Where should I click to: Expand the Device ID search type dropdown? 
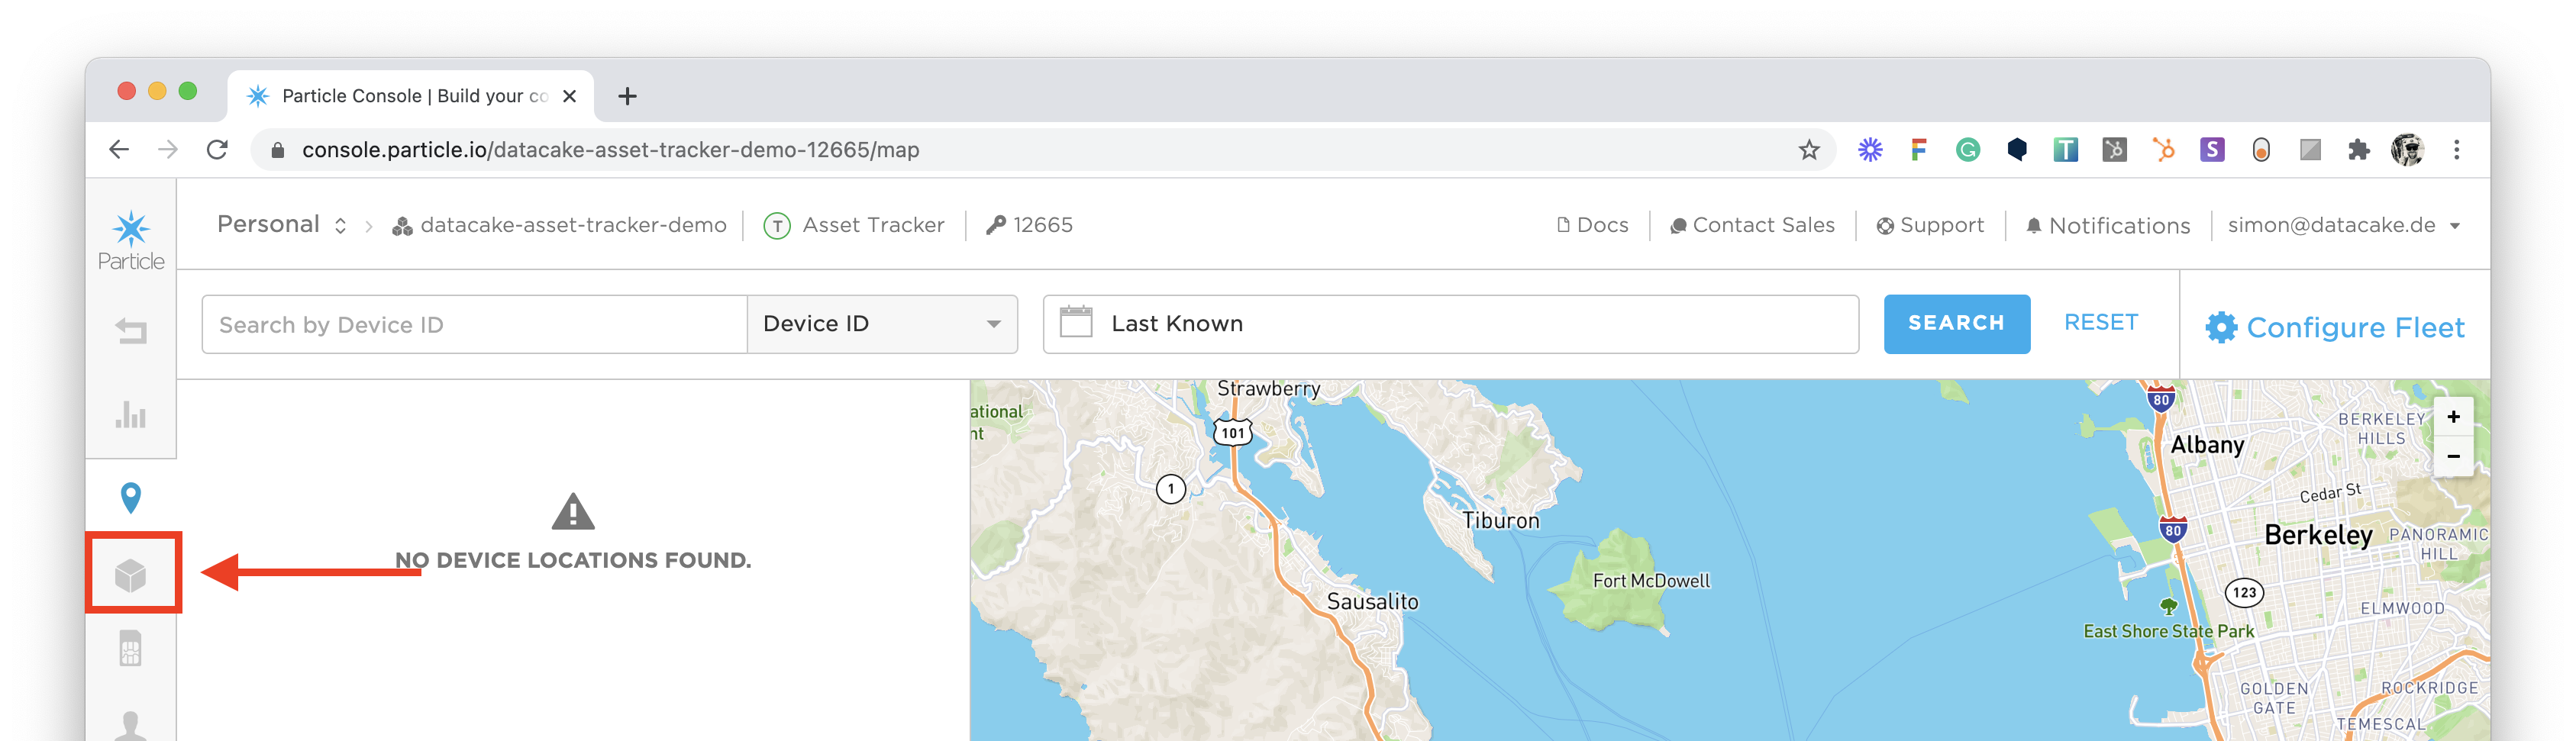[x=882, y=324]
